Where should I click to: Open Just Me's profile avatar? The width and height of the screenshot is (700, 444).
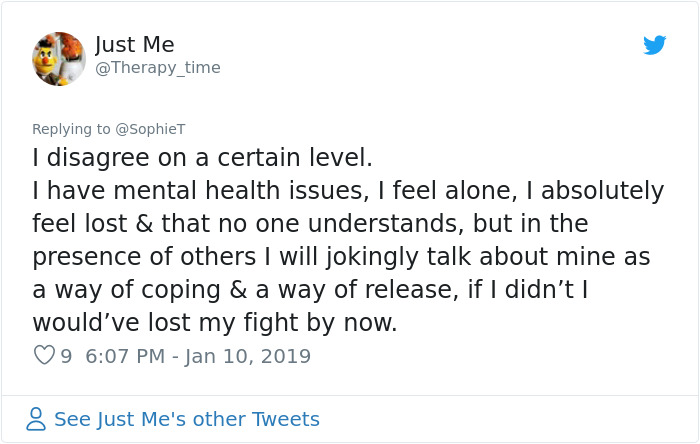tap(59, 58)
